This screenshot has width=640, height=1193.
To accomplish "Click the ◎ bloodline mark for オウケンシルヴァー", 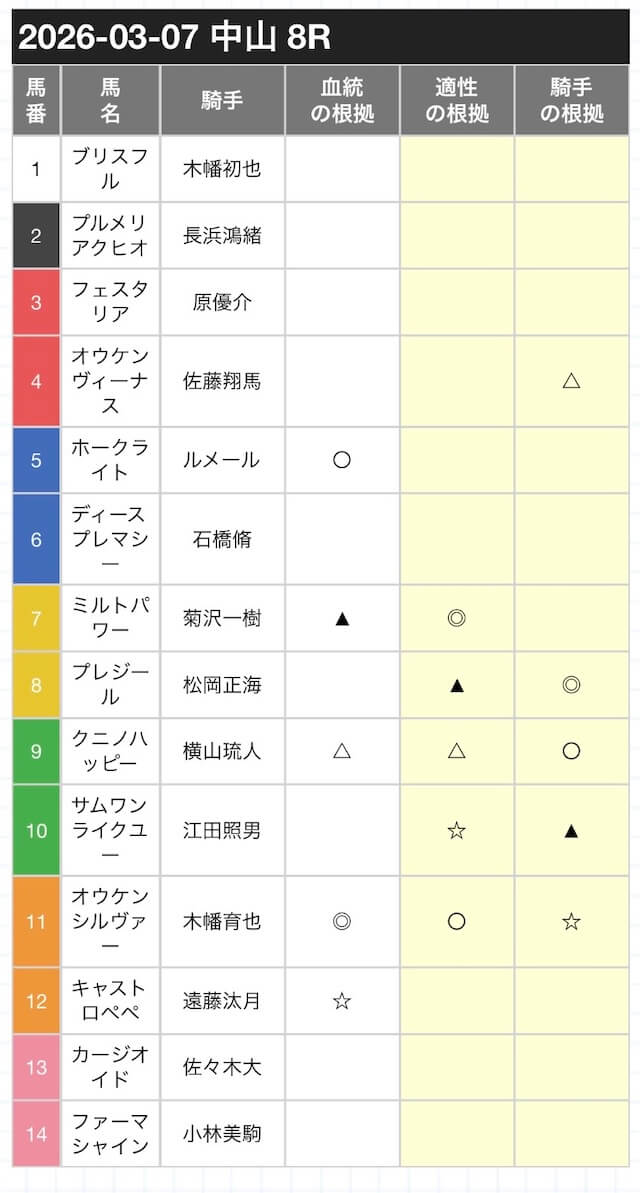I will [x=342, y=921].
